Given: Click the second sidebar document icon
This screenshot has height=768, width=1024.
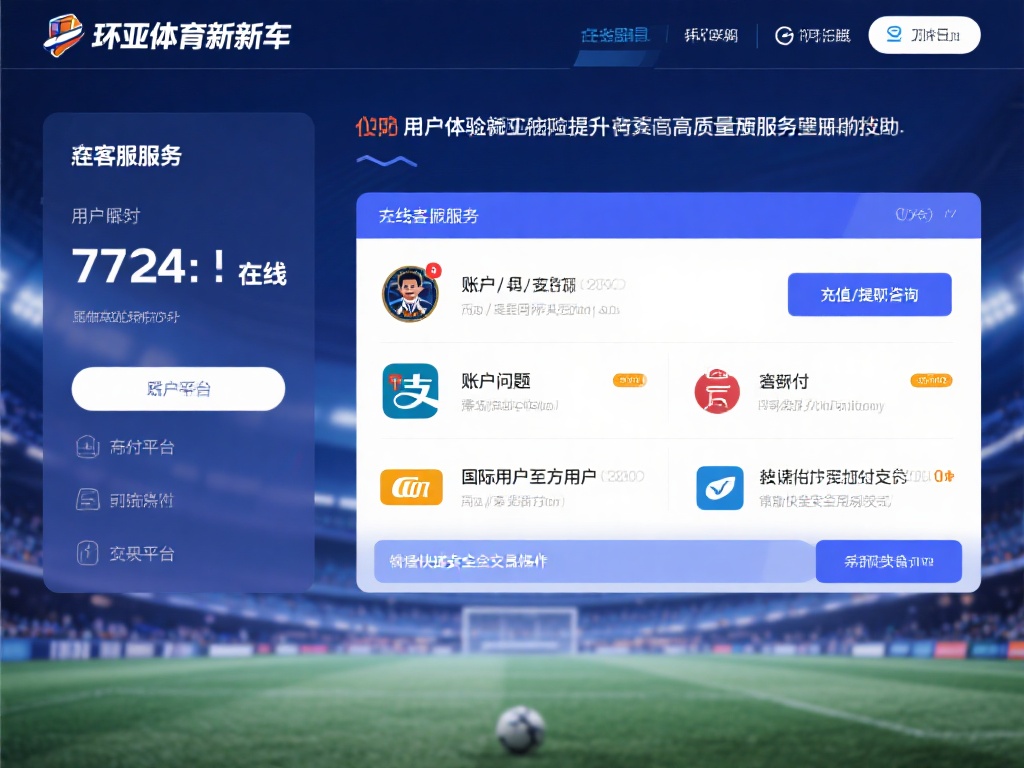Looking at the screenshot, I should tap(88, 500).
